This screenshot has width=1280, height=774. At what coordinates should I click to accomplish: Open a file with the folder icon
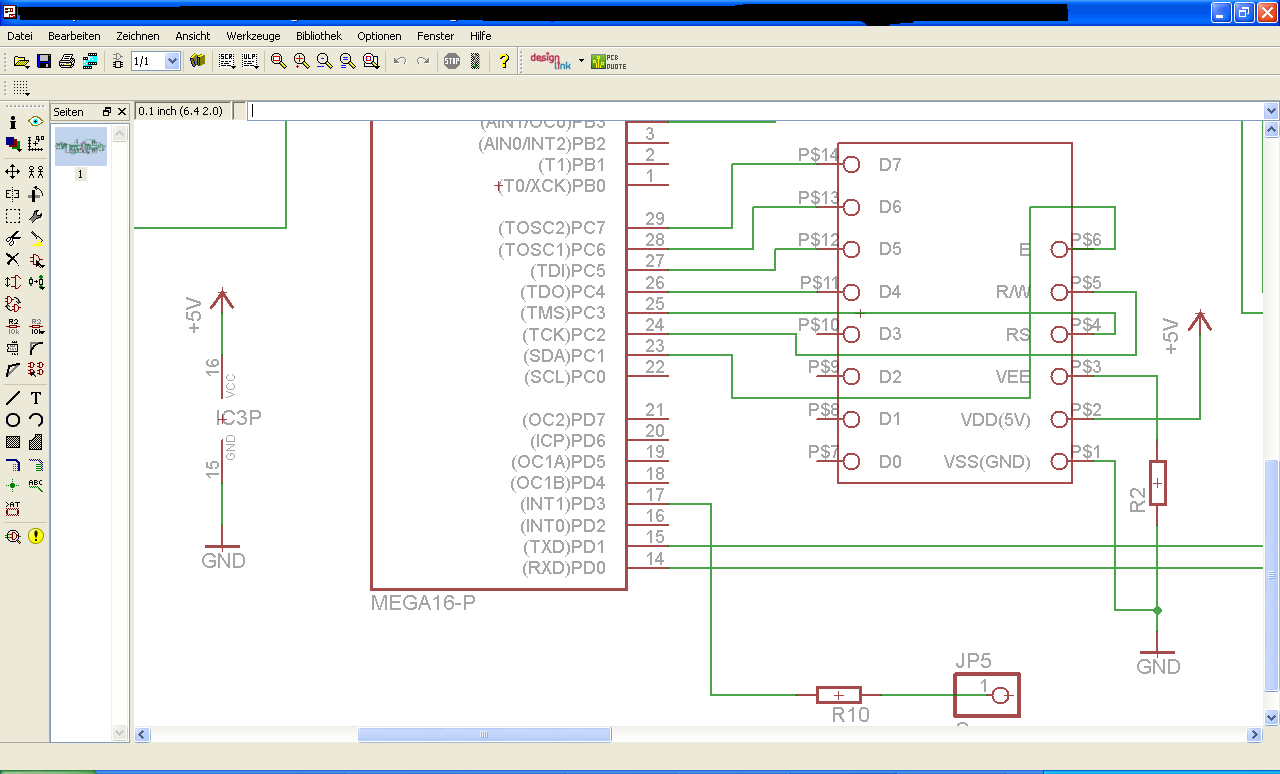[21, 61]
